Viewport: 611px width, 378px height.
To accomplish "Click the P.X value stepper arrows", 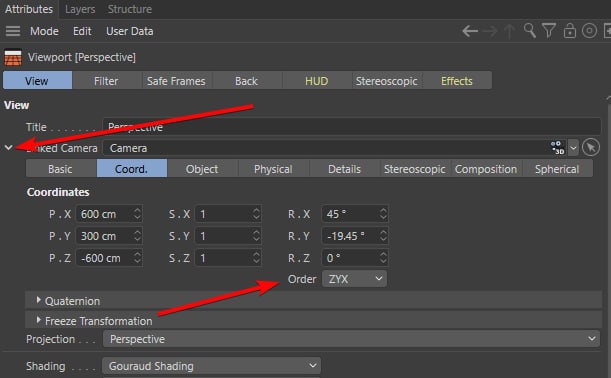I will coord(137,214).
